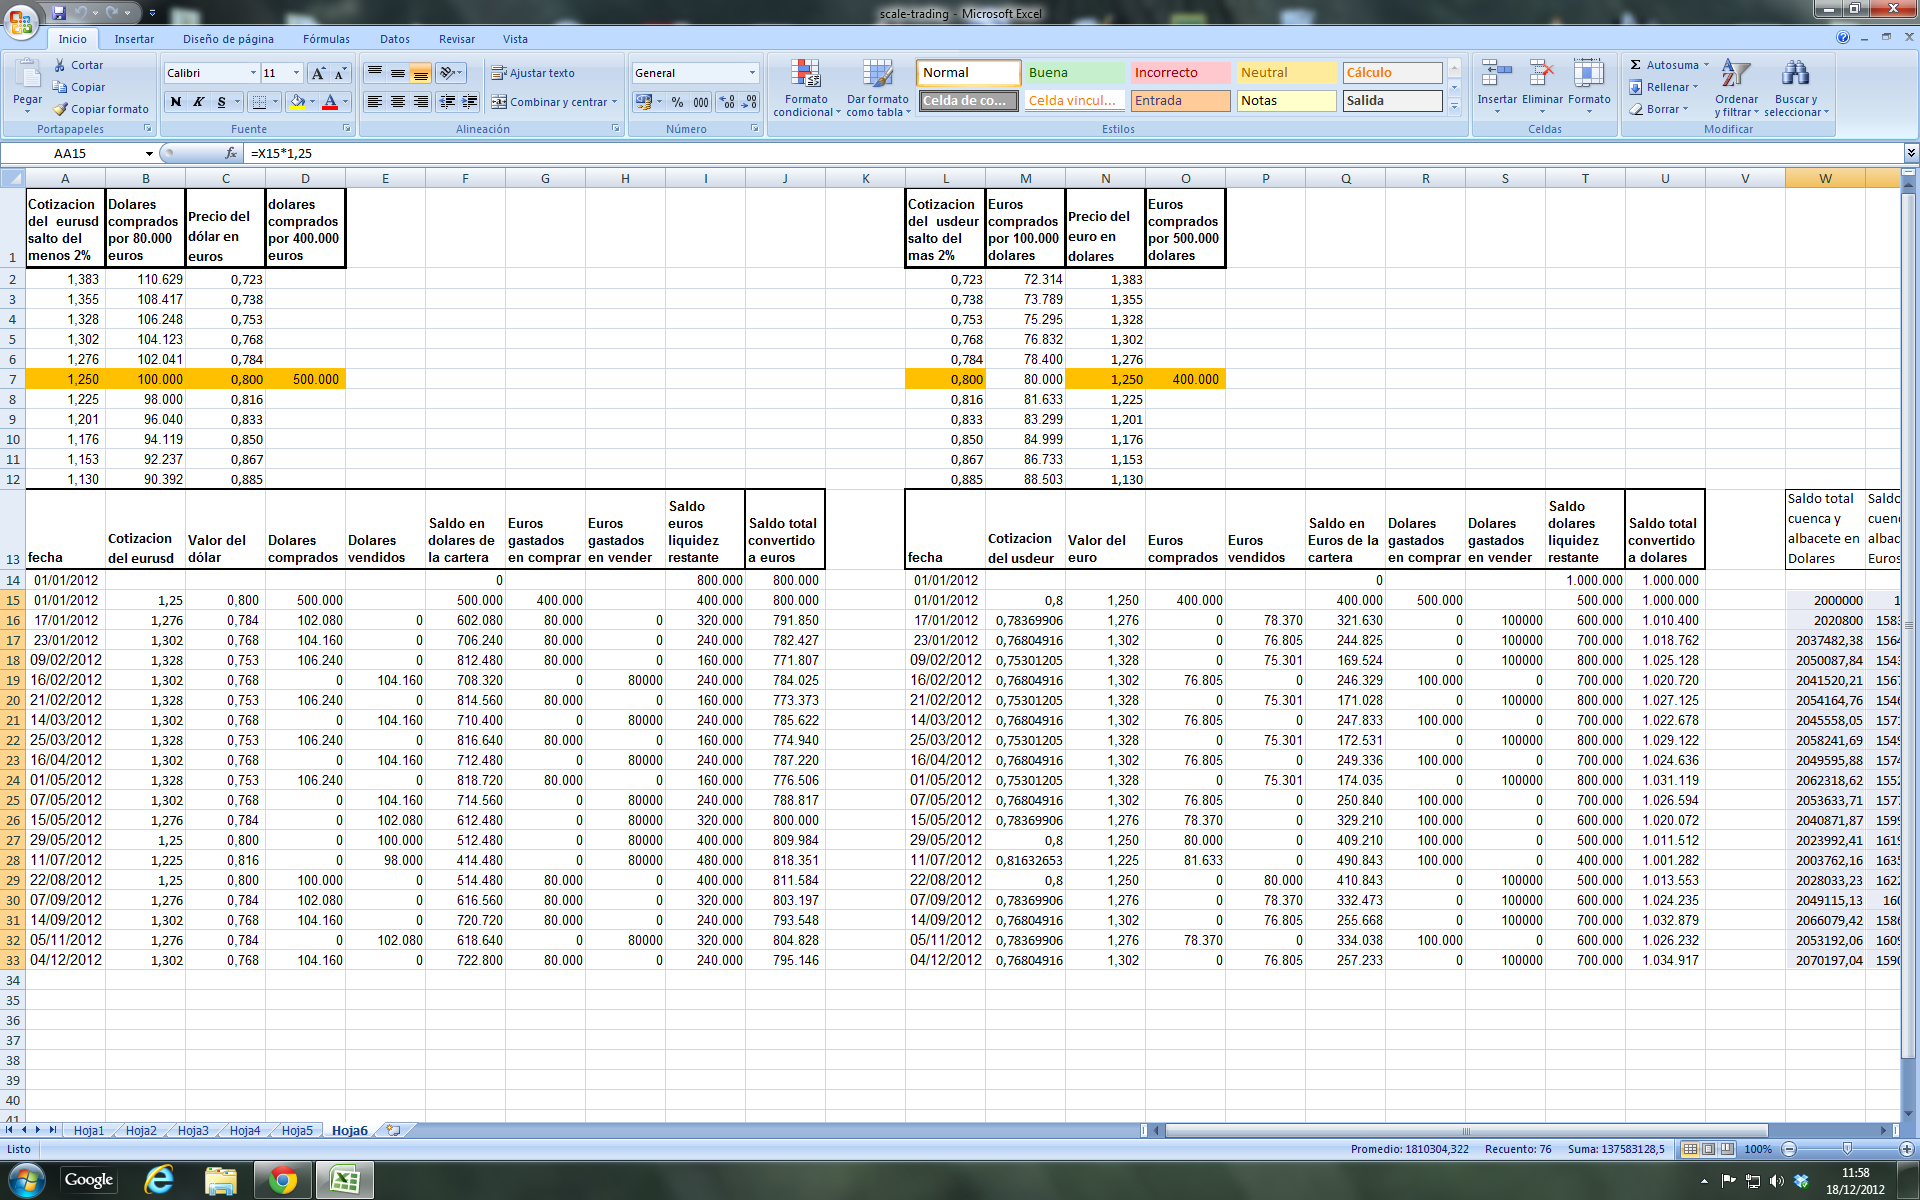Screen dimensions: 1920x1200
Task: Toggle italic (K) formatting
Action: (198, 102)
